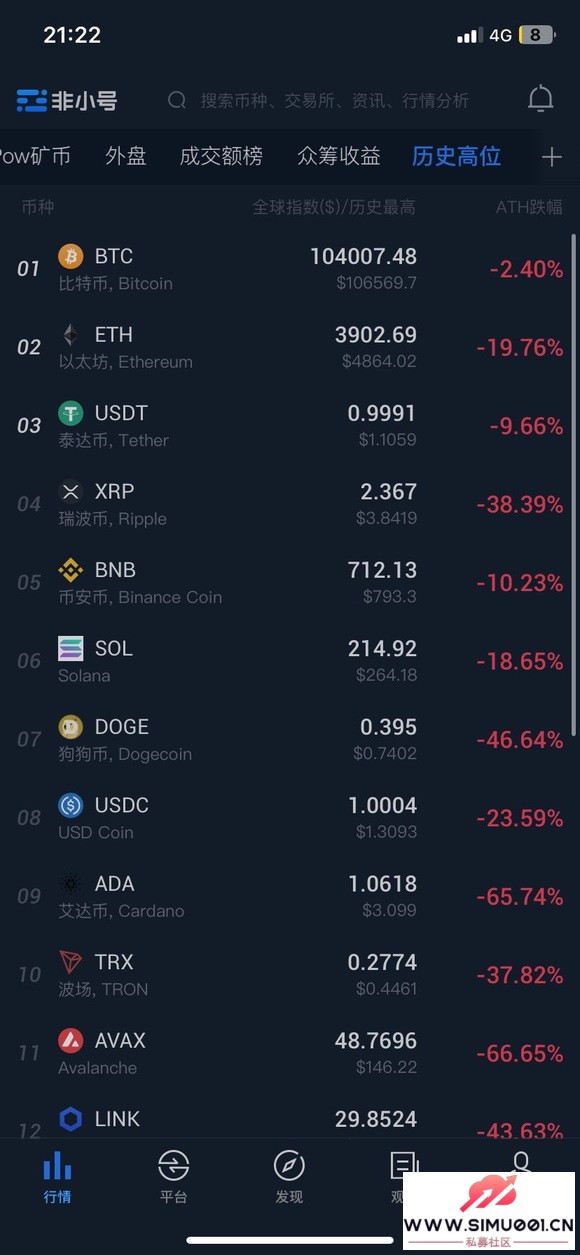Add a tab with plus icon

point(551,157)
